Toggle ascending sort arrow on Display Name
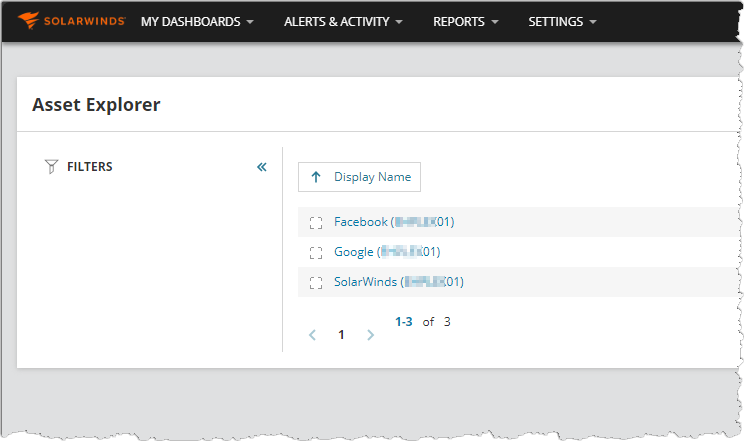 (x=315, y=177)
